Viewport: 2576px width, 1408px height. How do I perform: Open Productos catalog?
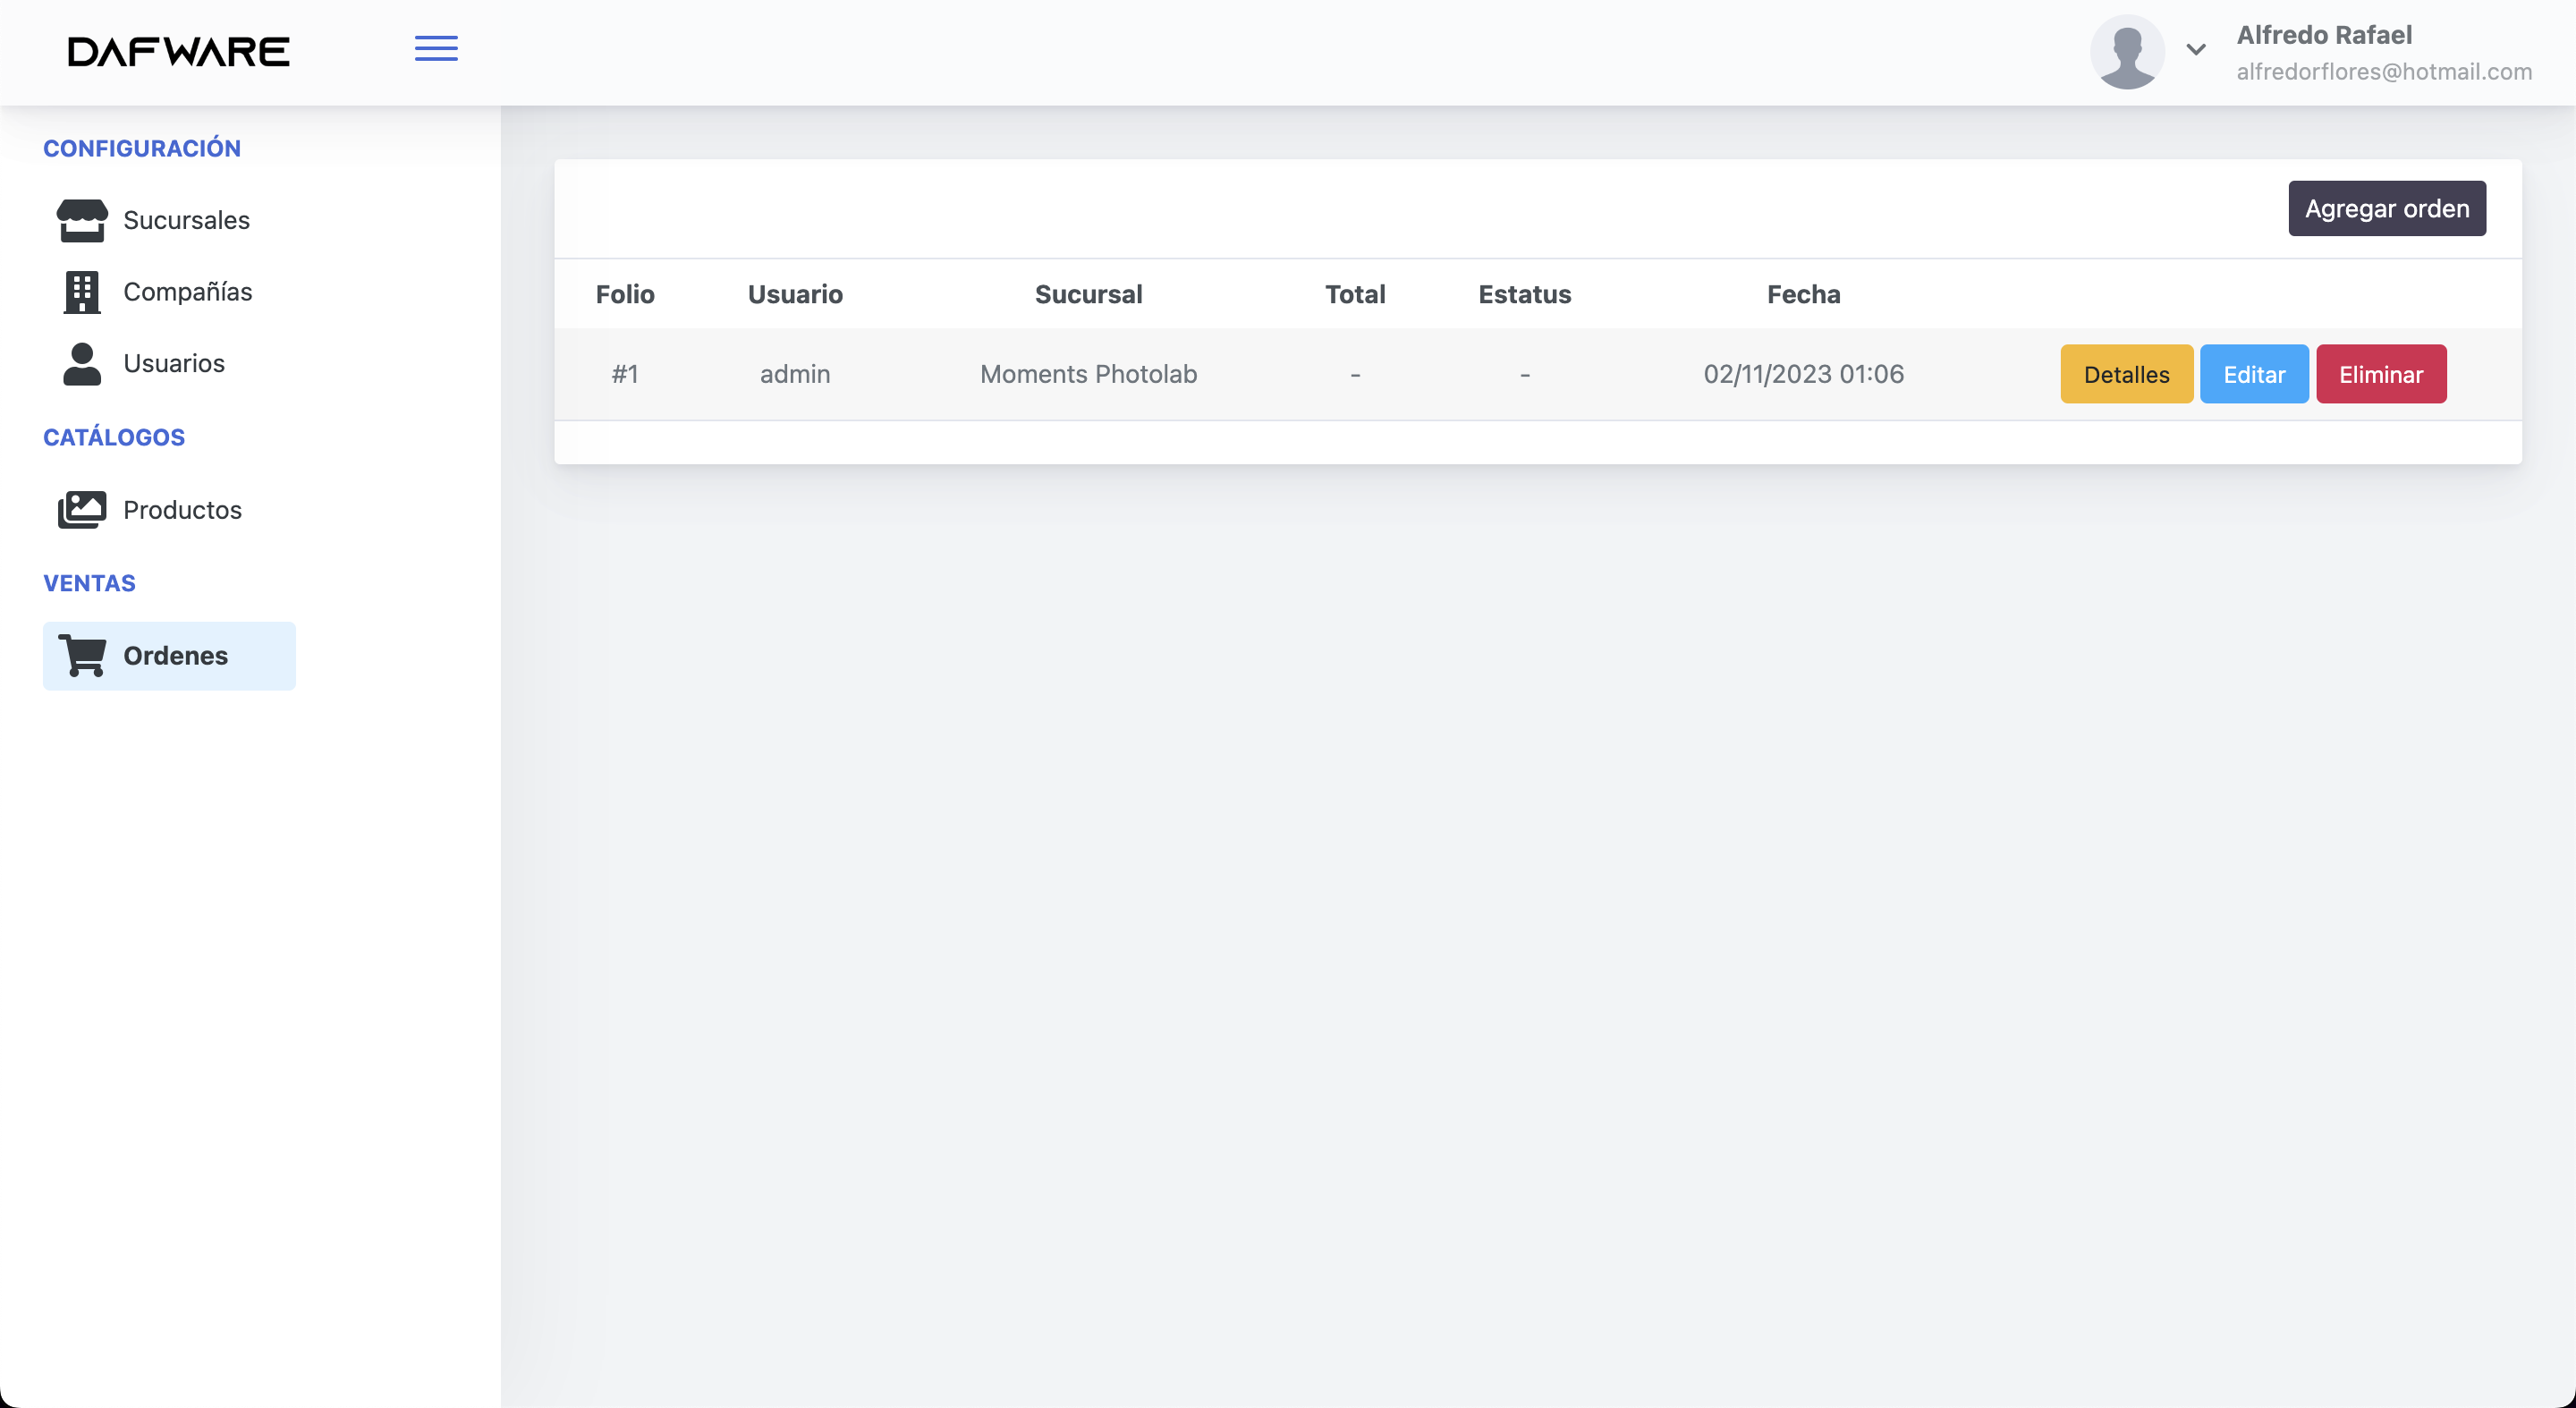pos(182,510)
